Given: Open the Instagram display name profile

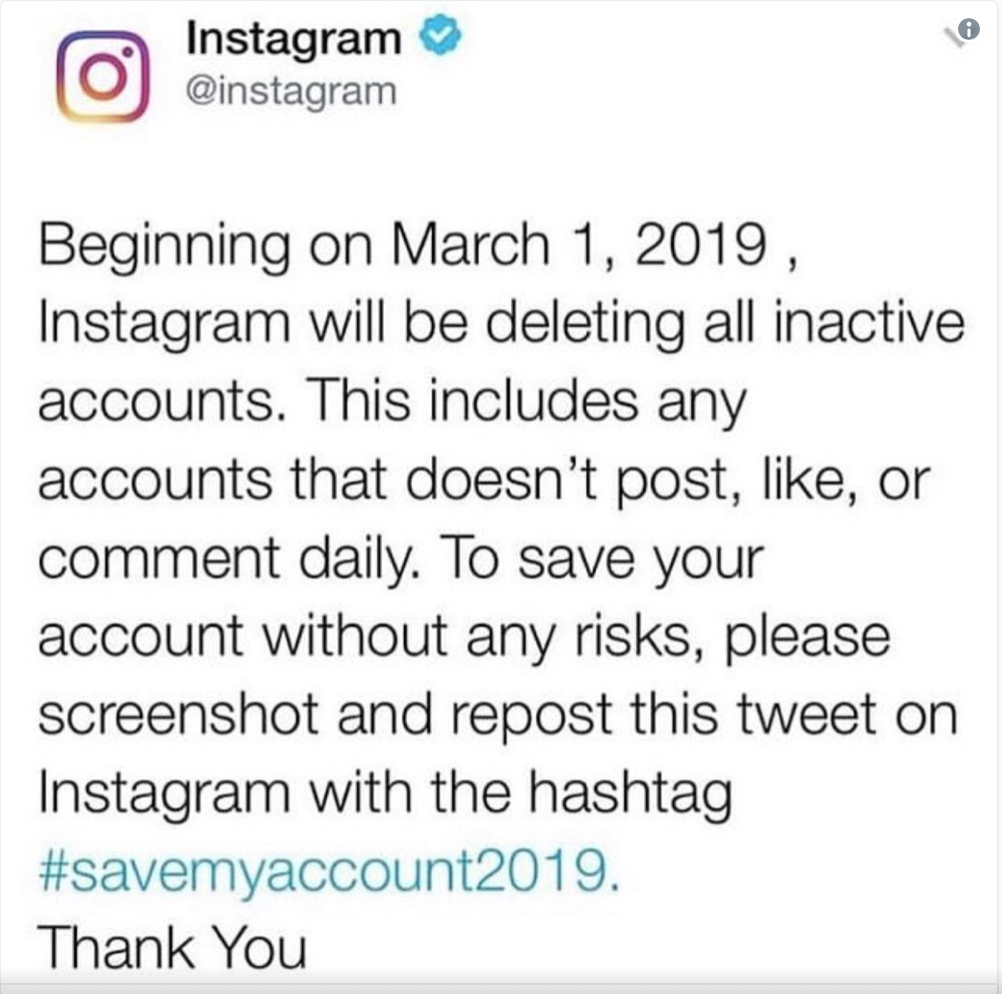Looking at the screenshot, I should pyautogui.click(x=294, y=39).
